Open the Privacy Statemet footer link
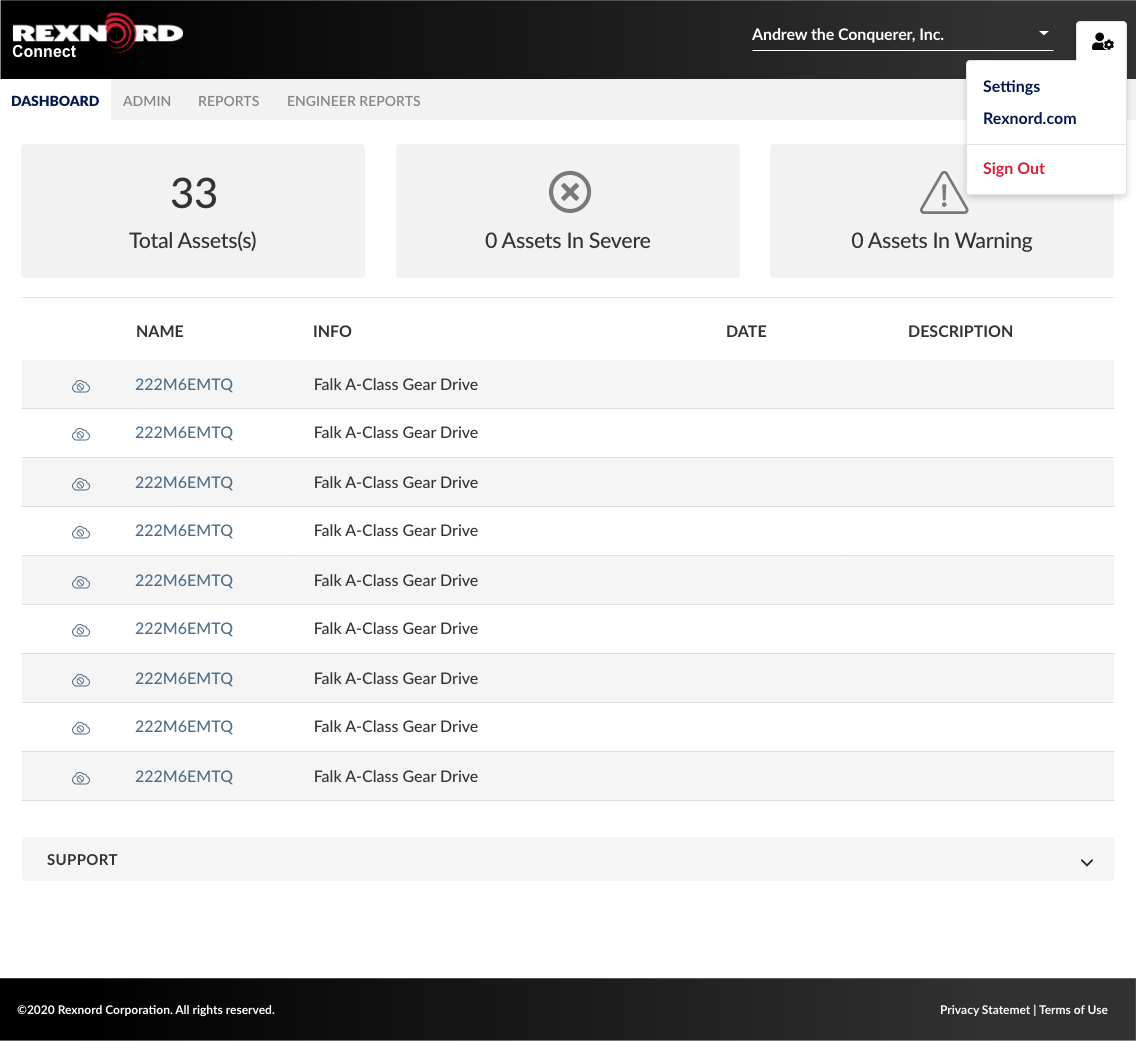The width and height of the screenshot is (1136, 1041). (985, 1010)
